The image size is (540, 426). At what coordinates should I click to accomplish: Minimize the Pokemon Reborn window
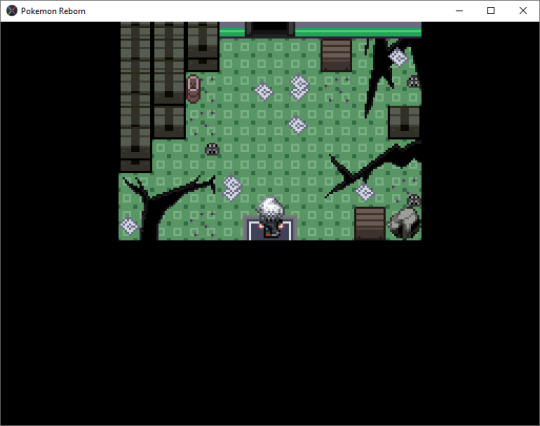(x=459, y=11)
